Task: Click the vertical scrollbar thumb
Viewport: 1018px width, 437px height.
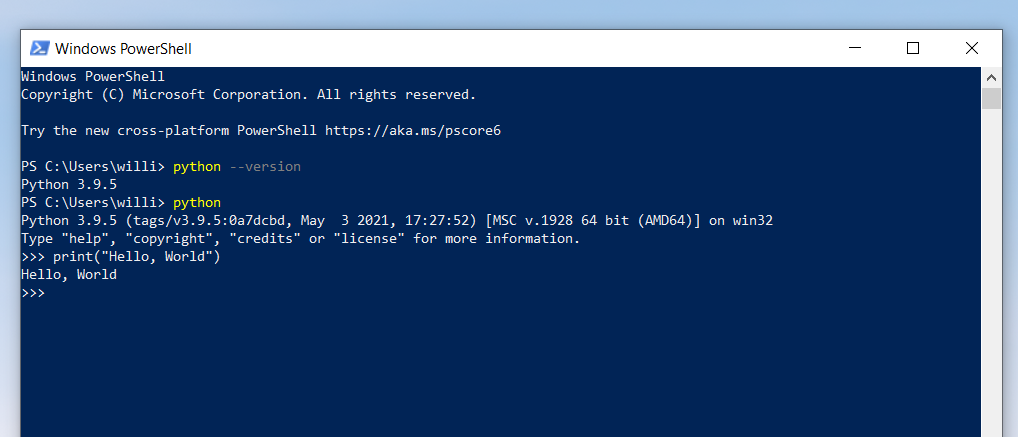Action: 991,99
